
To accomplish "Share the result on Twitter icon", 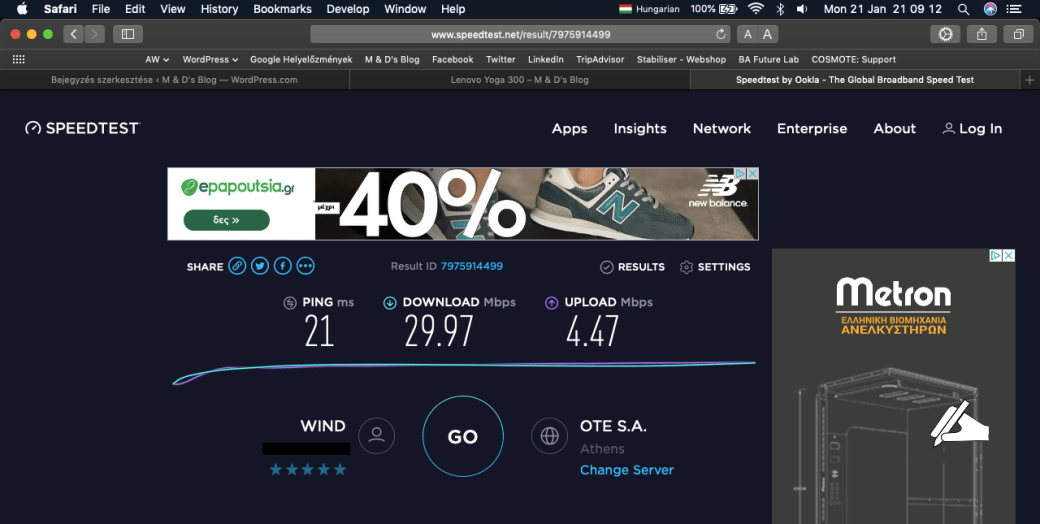I will (x=260, y=266).
